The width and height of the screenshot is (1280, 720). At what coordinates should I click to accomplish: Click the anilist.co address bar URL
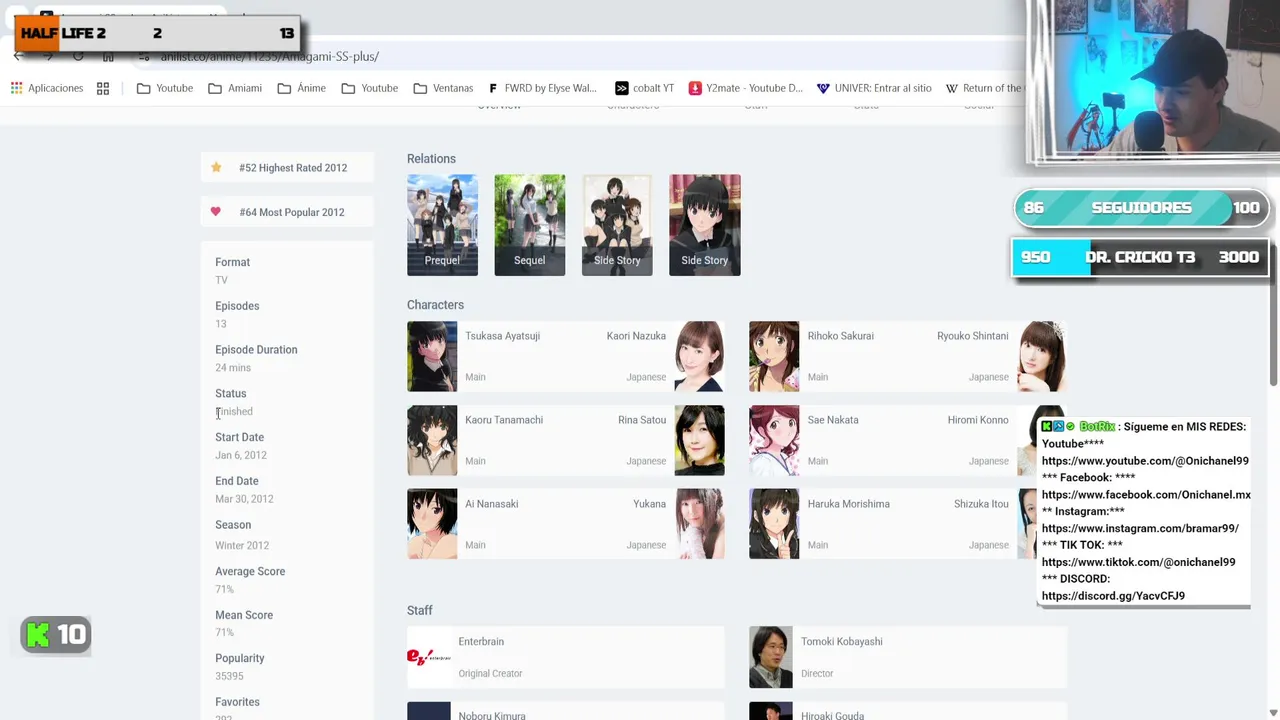coord(270,57)
